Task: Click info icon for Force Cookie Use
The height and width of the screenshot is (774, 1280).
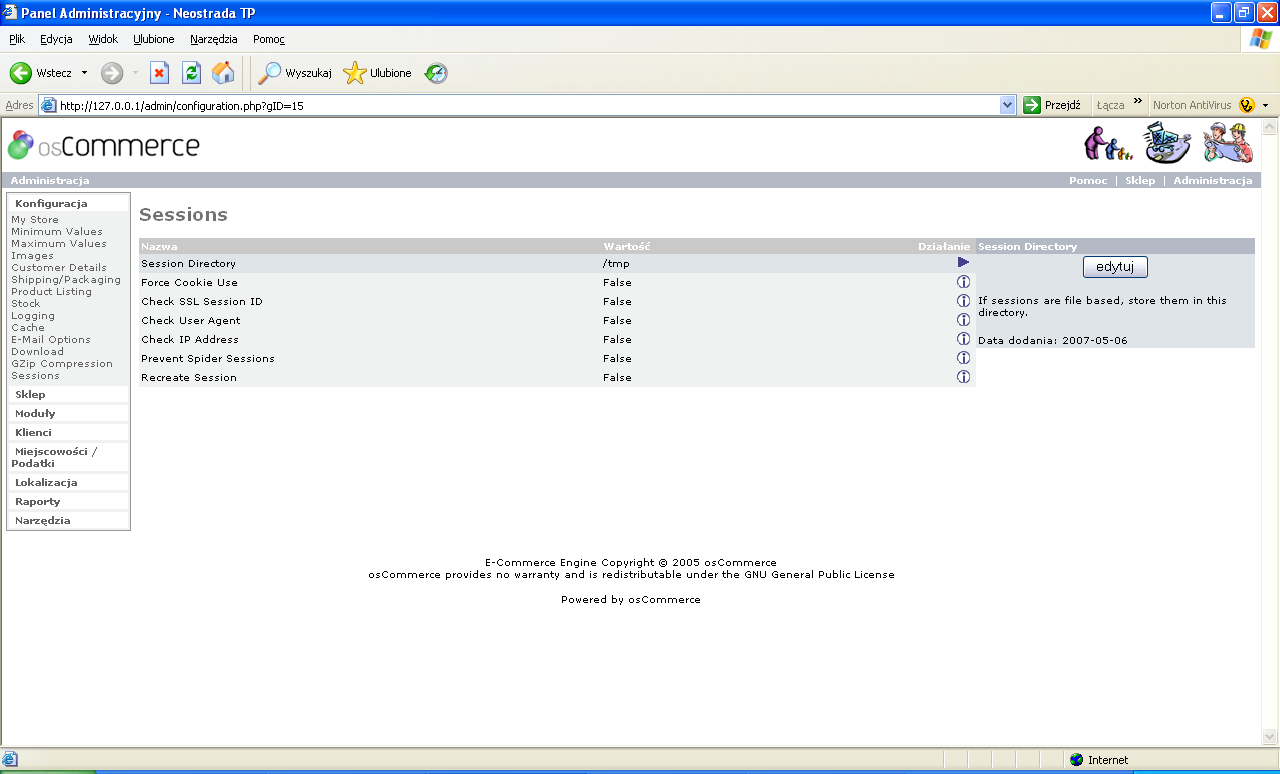Action: click(964, 282)
